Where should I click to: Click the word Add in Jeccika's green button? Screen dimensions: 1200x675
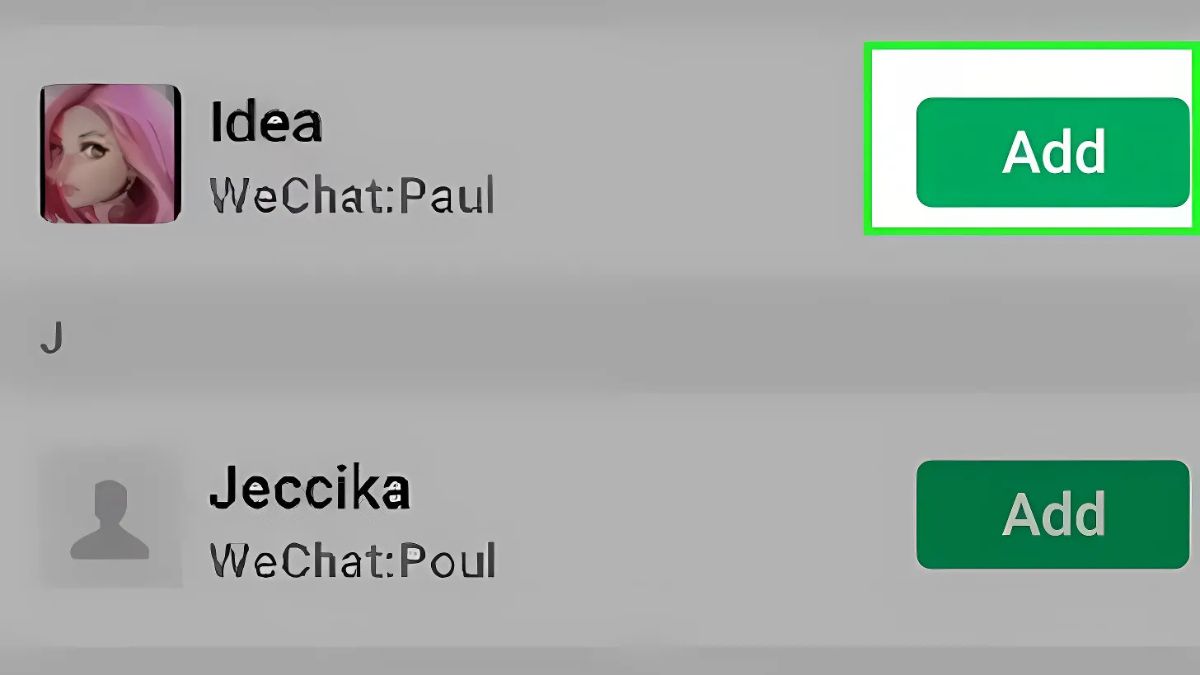pyautogui.click(x=1053, y=515)
